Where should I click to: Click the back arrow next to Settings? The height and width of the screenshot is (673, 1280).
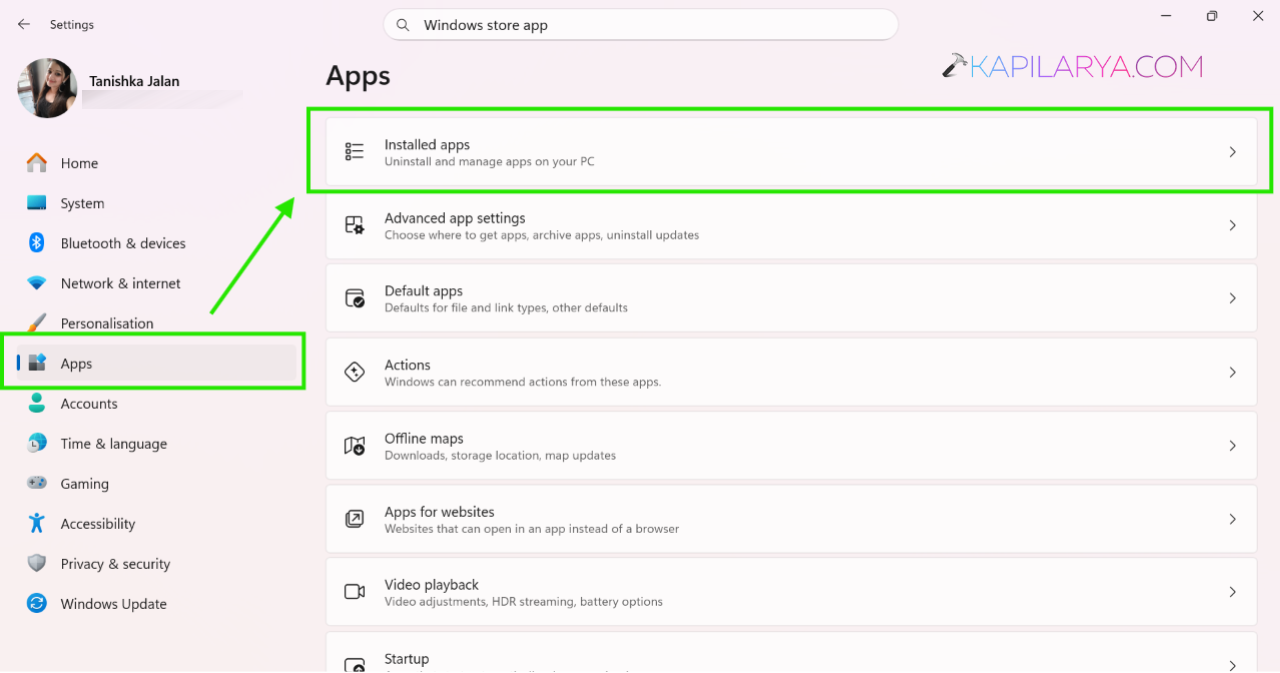tap(24, 24)
